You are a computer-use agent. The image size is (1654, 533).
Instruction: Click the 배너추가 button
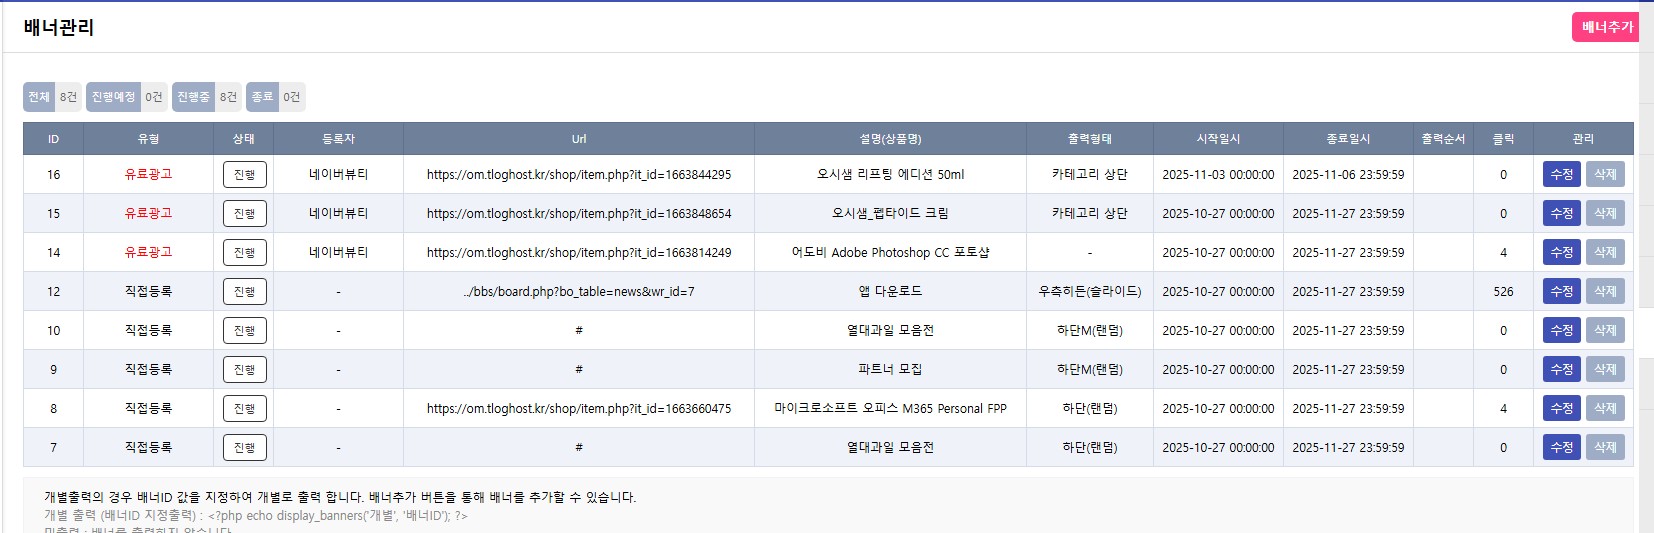coord(1606,27)
